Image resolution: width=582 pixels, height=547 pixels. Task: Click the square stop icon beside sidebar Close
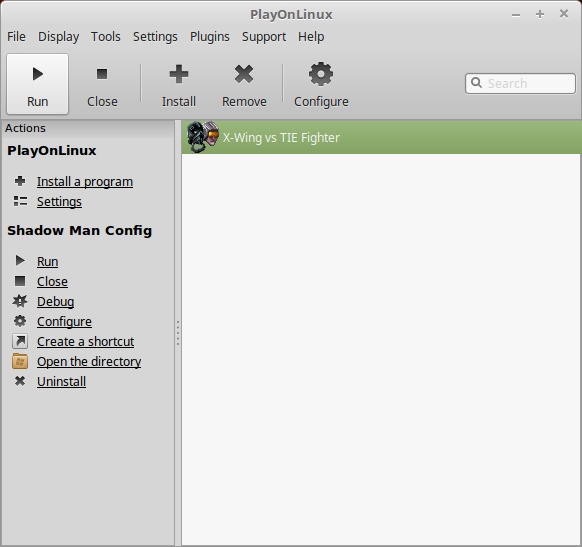(x=20, y=281)
